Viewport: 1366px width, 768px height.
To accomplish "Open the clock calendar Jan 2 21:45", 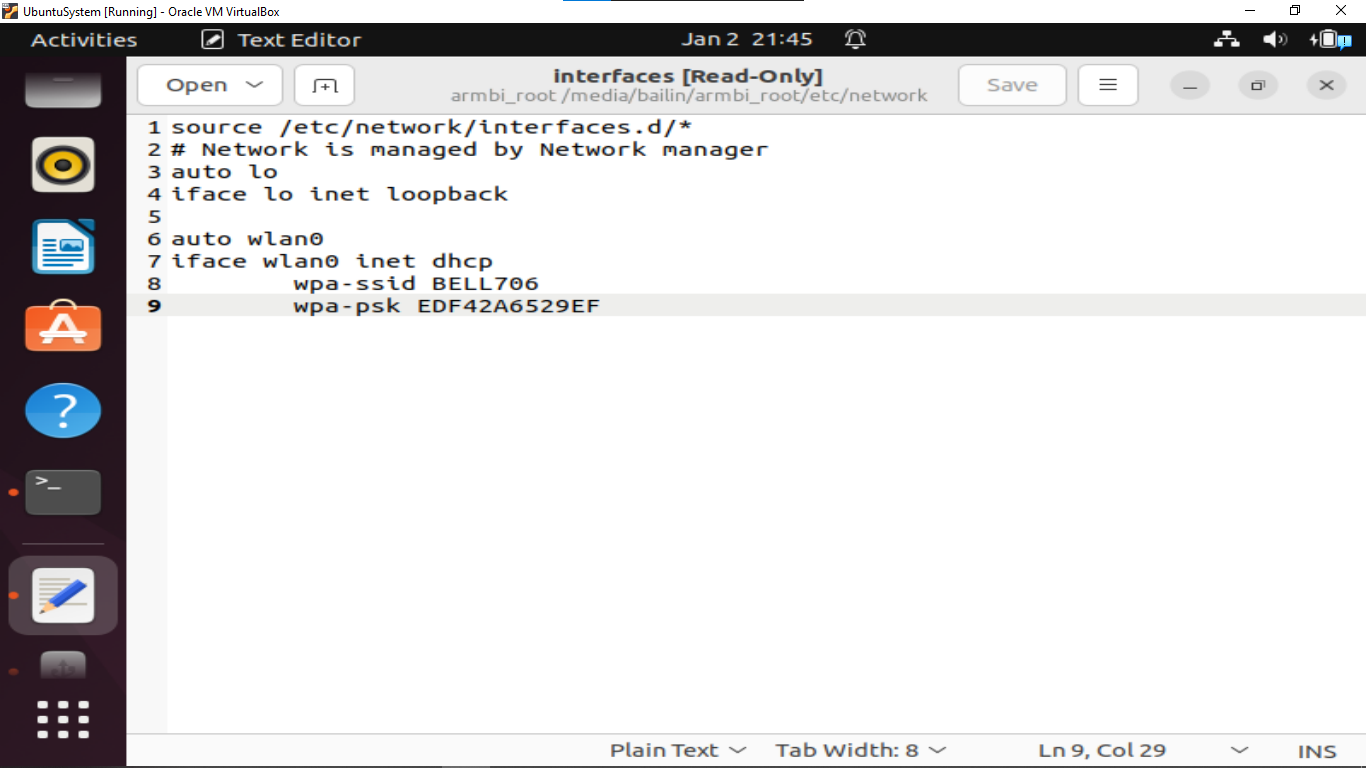I will (747, 40).
